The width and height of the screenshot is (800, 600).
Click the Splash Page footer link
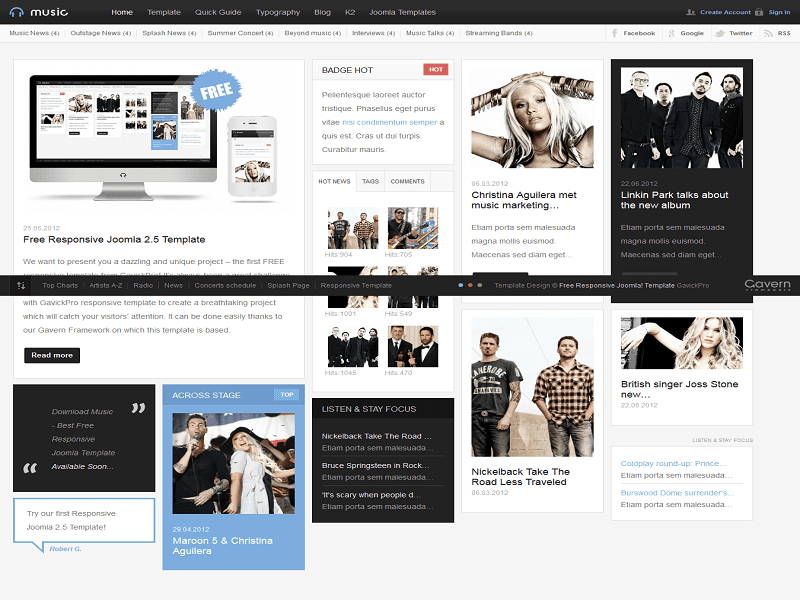288,286
